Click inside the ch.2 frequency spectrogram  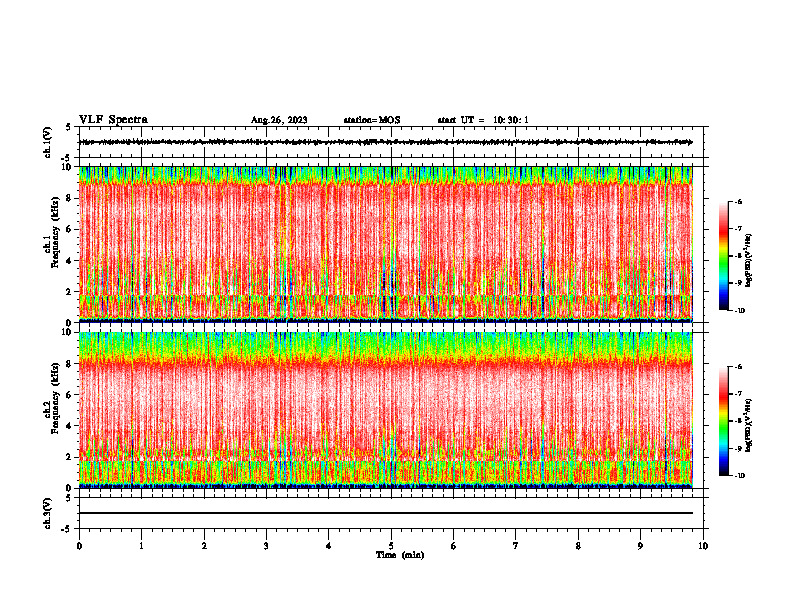tap(386, 410)
